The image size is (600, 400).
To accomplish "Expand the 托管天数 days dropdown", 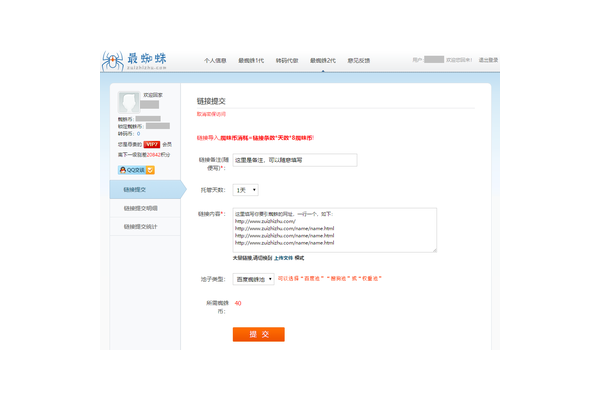I will (245, 189).
